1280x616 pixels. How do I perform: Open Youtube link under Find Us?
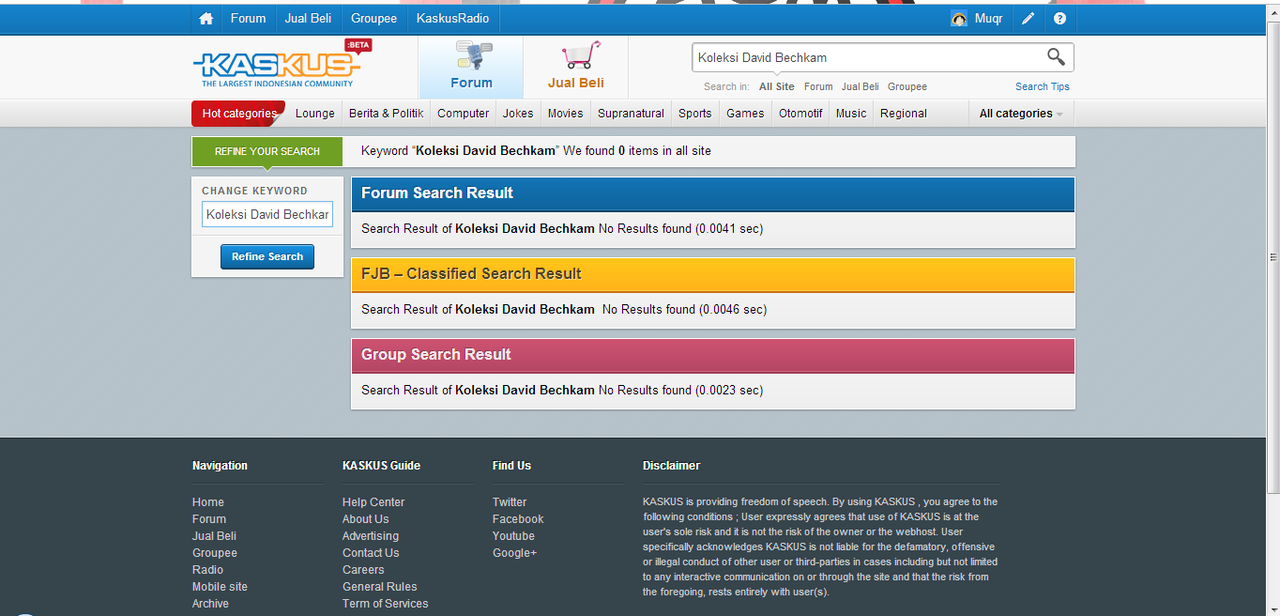point(513,536)
